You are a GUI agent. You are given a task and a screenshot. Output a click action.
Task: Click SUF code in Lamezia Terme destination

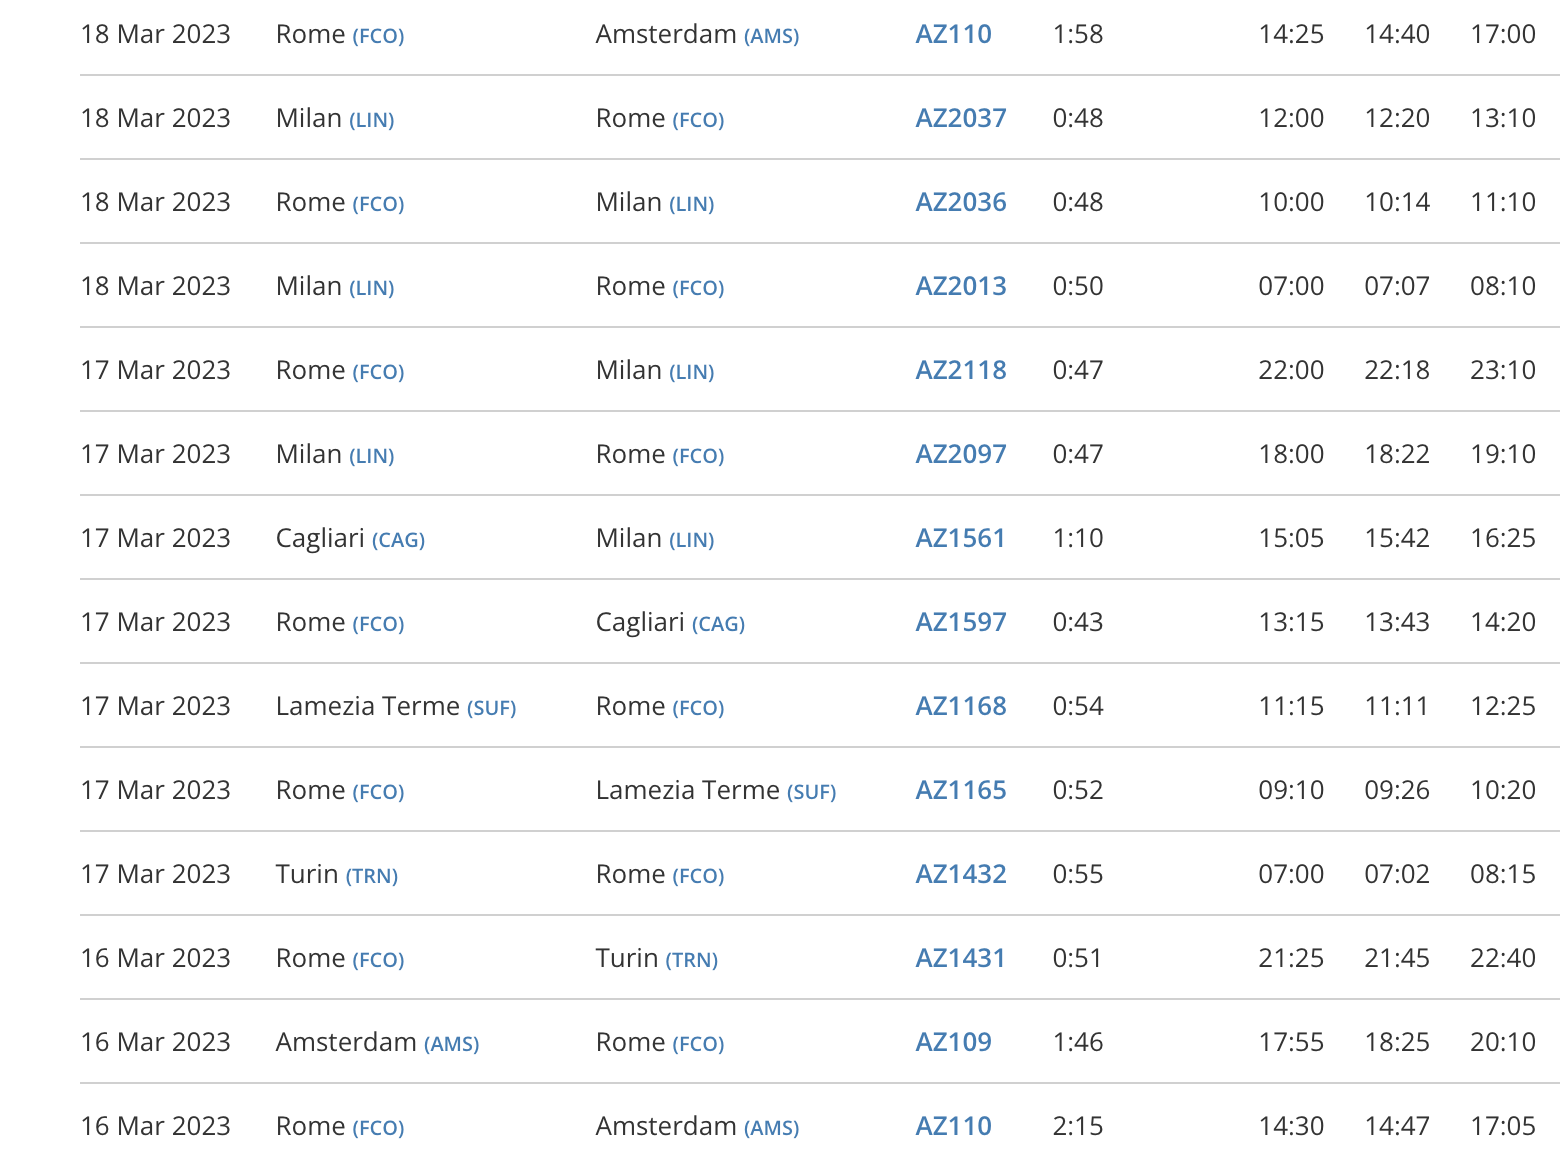click(811, 792)
